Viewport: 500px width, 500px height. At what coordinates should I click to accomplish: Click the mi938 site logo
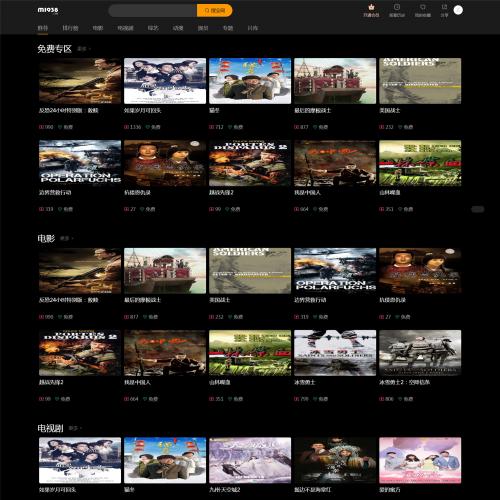click(48, 10)
